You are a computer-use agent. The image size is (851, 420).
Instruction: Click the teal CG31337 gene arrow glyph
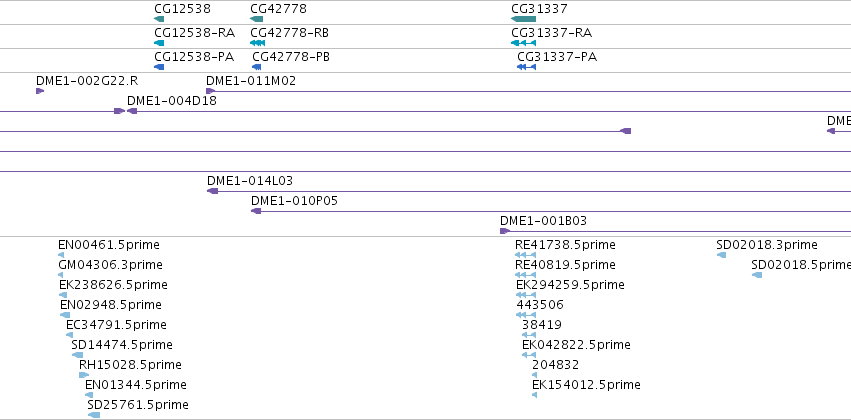point(523,19)
